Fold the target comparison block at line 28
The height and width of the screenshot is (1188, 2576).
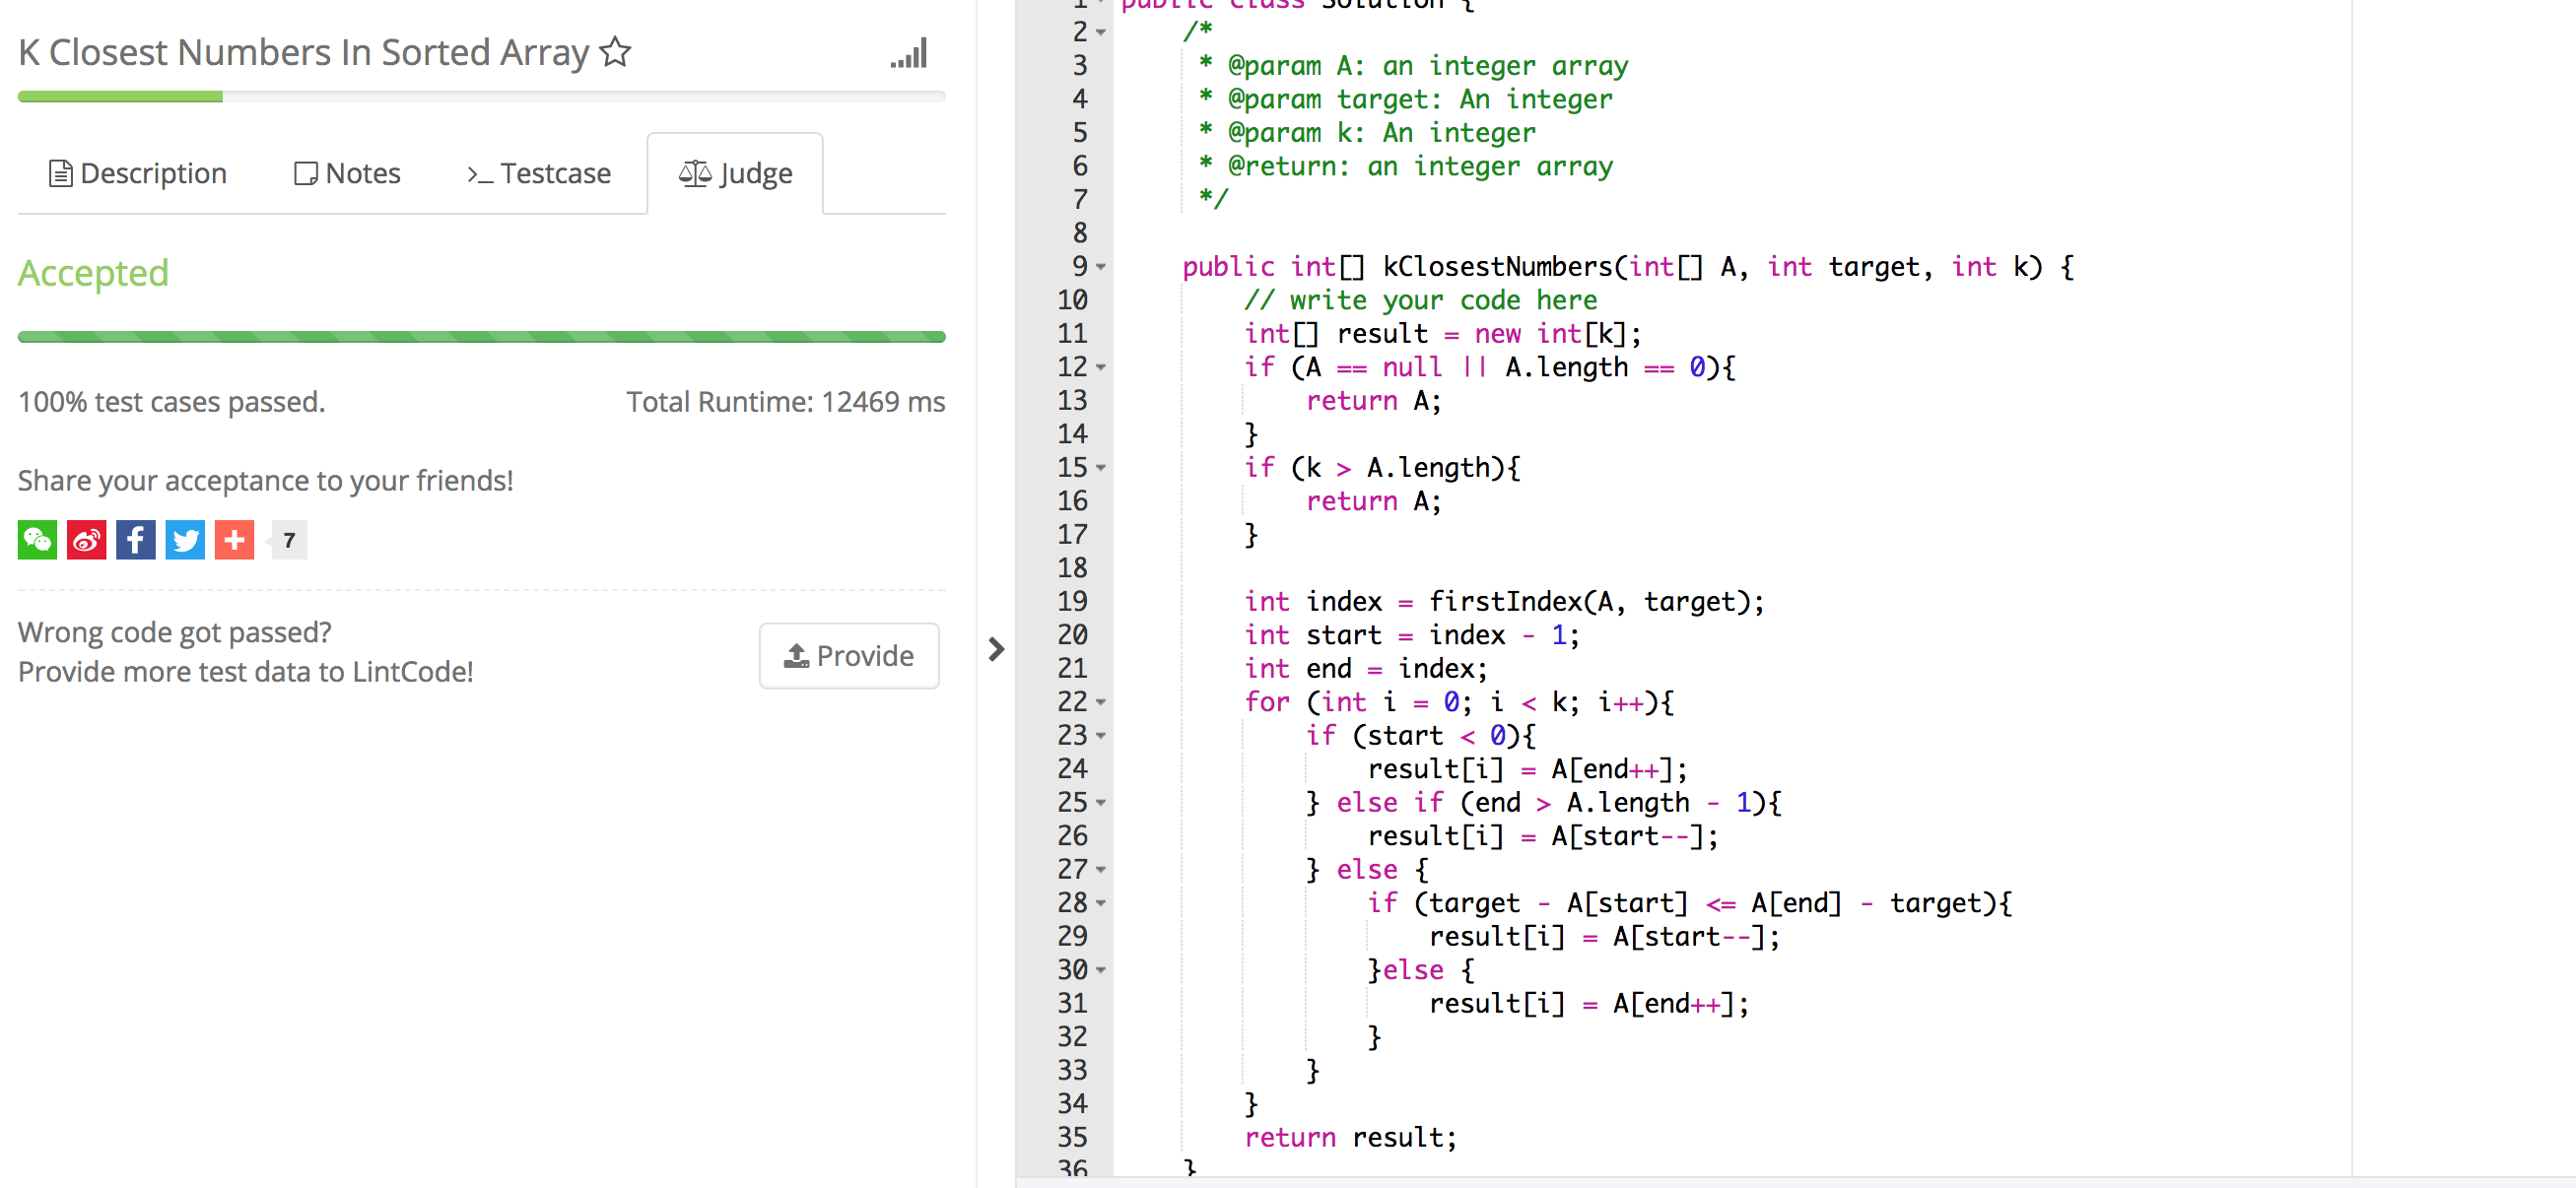pos(1101,903)
